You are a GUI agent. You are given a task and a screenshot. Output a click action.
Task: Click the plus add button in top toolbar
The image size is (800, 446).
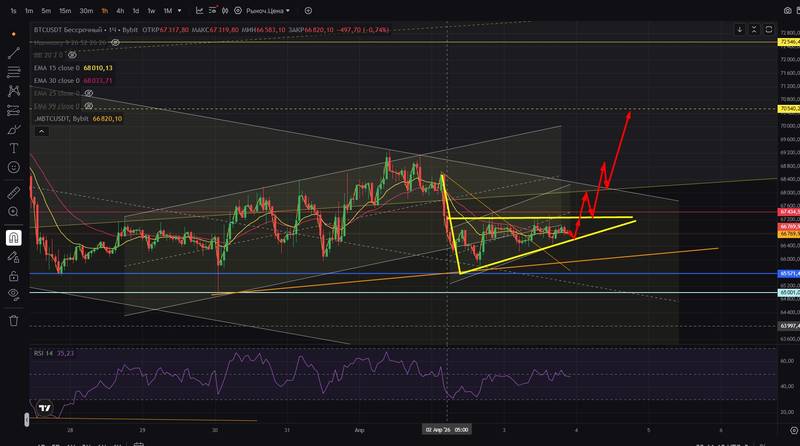click(308, 10)
